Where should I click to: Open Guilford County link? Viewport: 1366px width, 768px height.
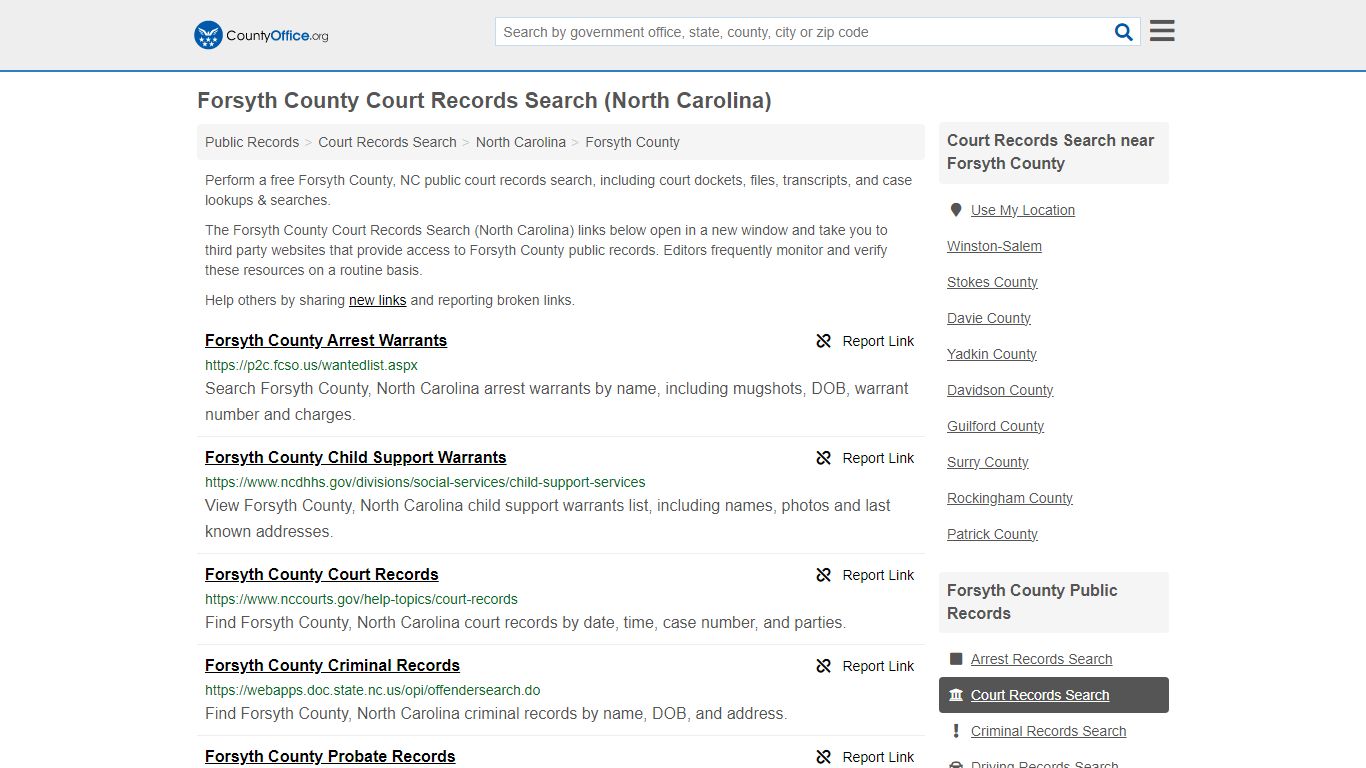995,426
